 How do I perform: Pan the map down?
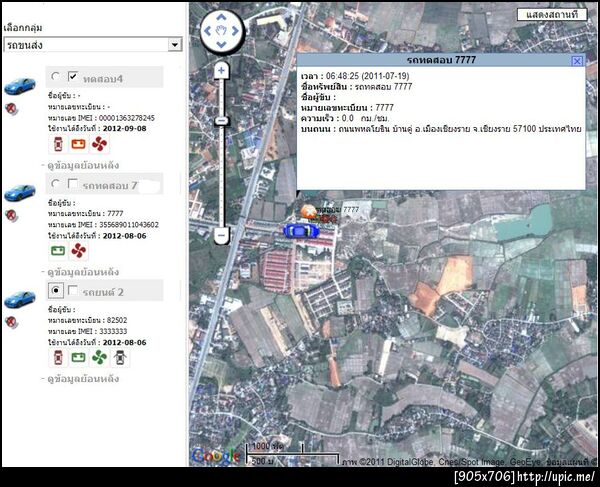221,44
